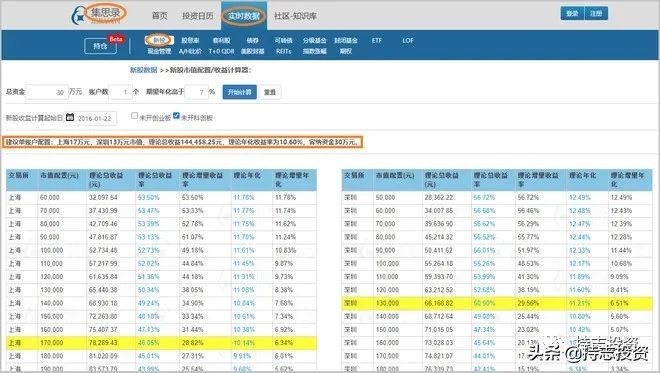Toggle the 未开创业板 checkbox
The width and height of the screenshot is (660, 373).
coord(134,115)
